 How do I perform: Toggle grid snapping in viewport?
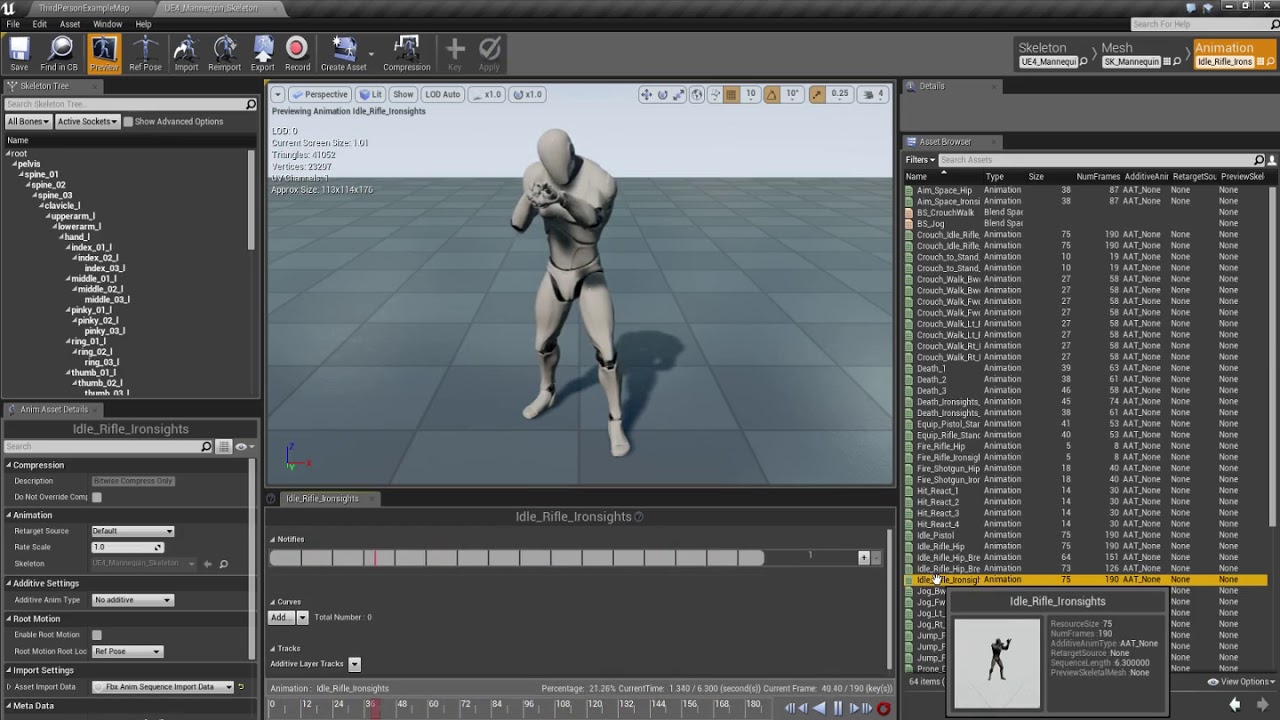(x=731, y=94)
